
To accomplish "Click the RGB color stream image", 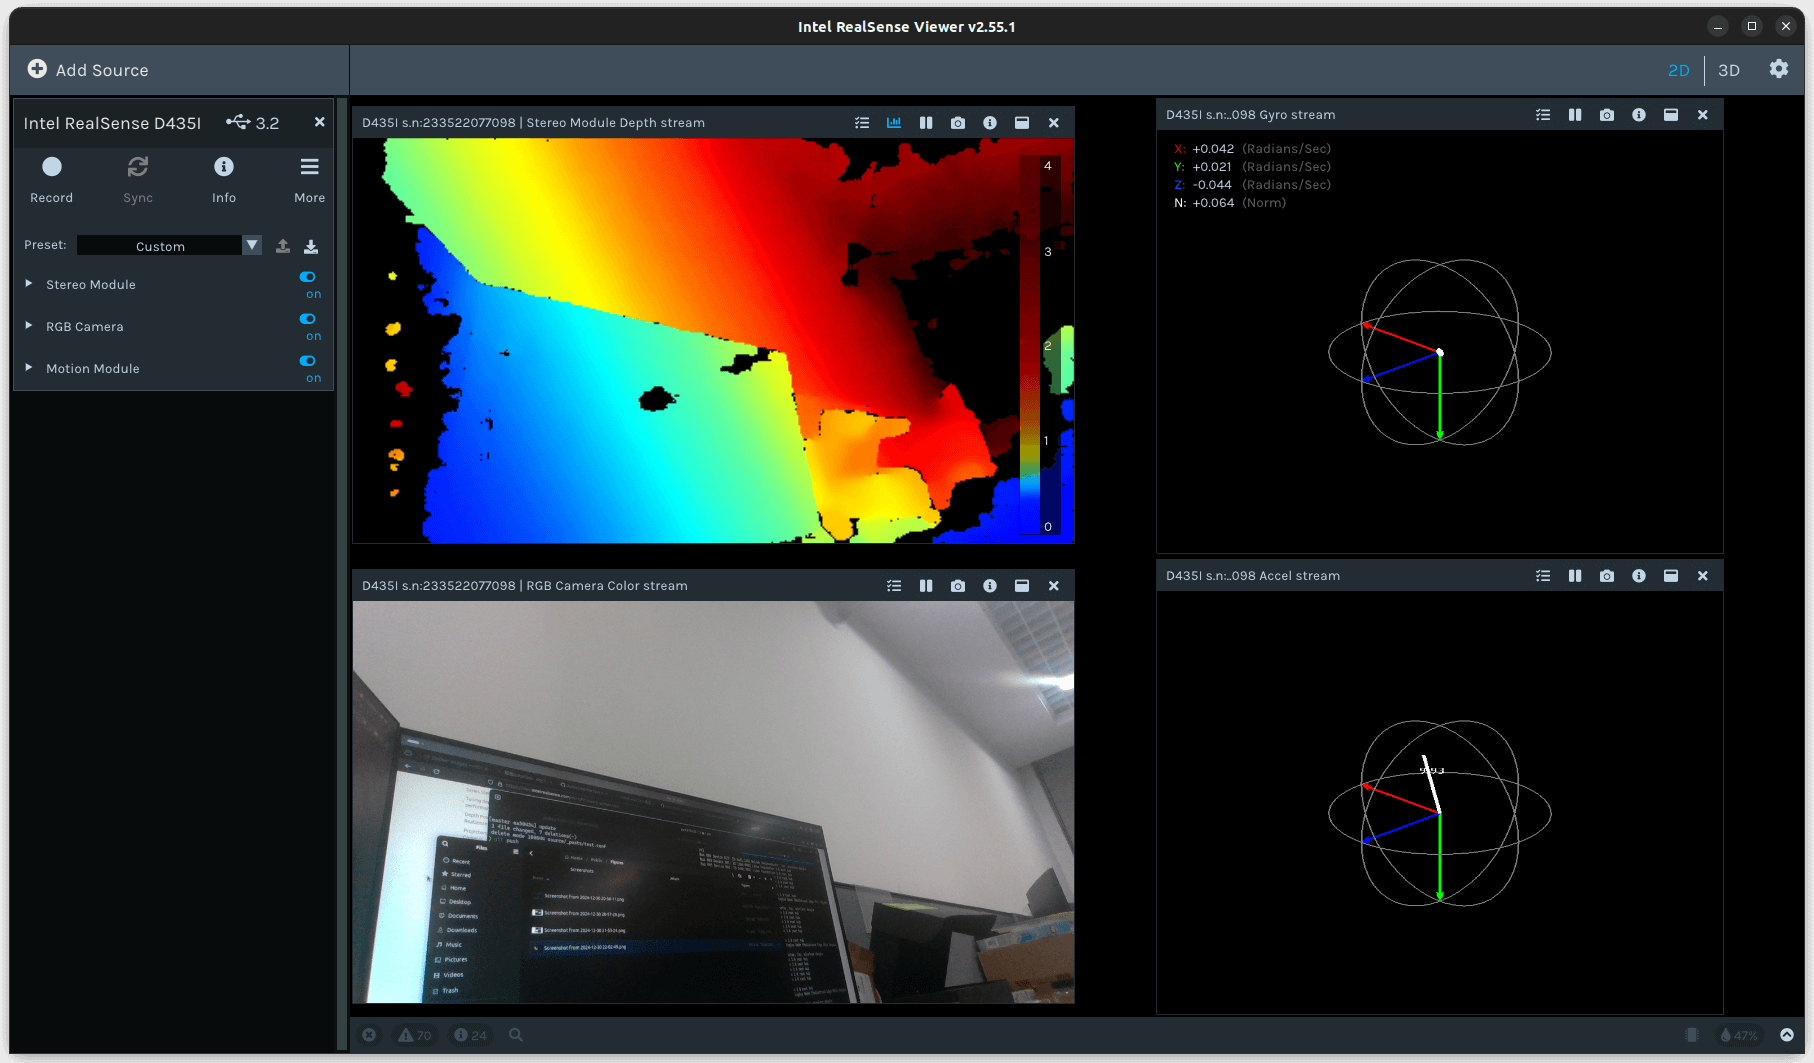I will point(713,802).
